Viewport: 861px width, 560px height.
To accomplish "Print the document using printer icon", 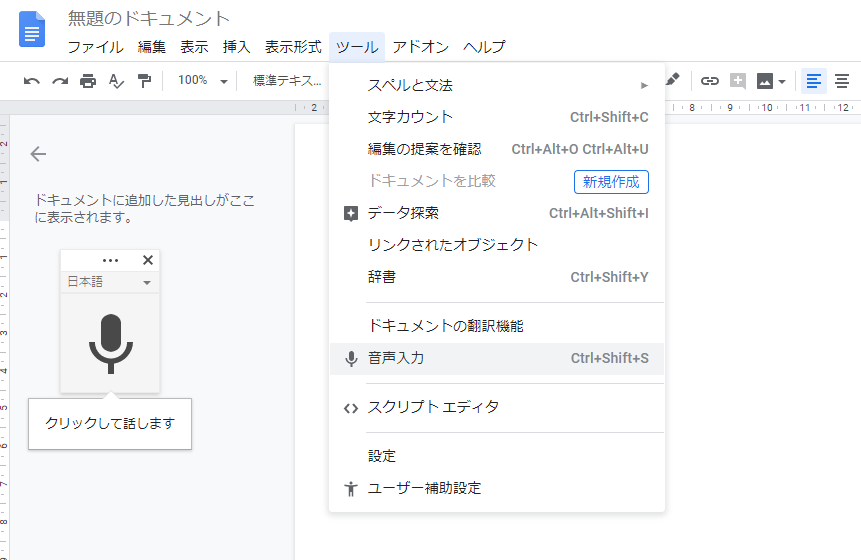I will pos(88,81).
